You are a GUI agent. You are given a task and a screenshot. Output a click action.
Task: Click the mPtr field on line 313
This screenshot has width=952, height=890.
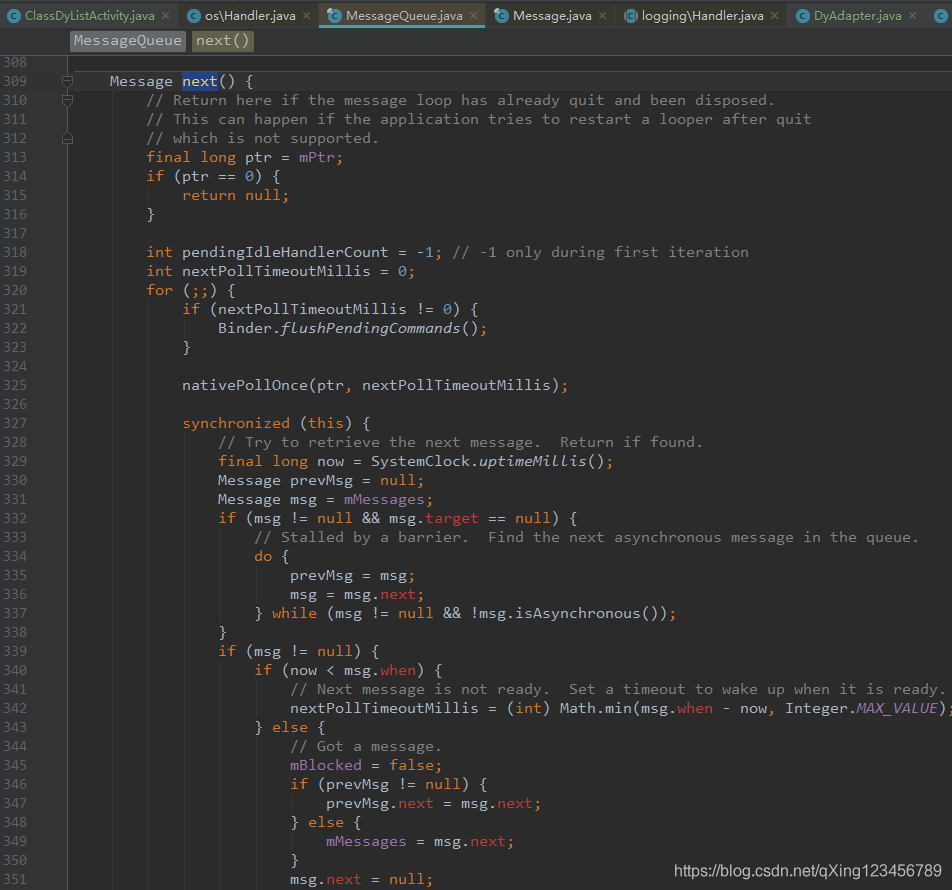point(316,157)
